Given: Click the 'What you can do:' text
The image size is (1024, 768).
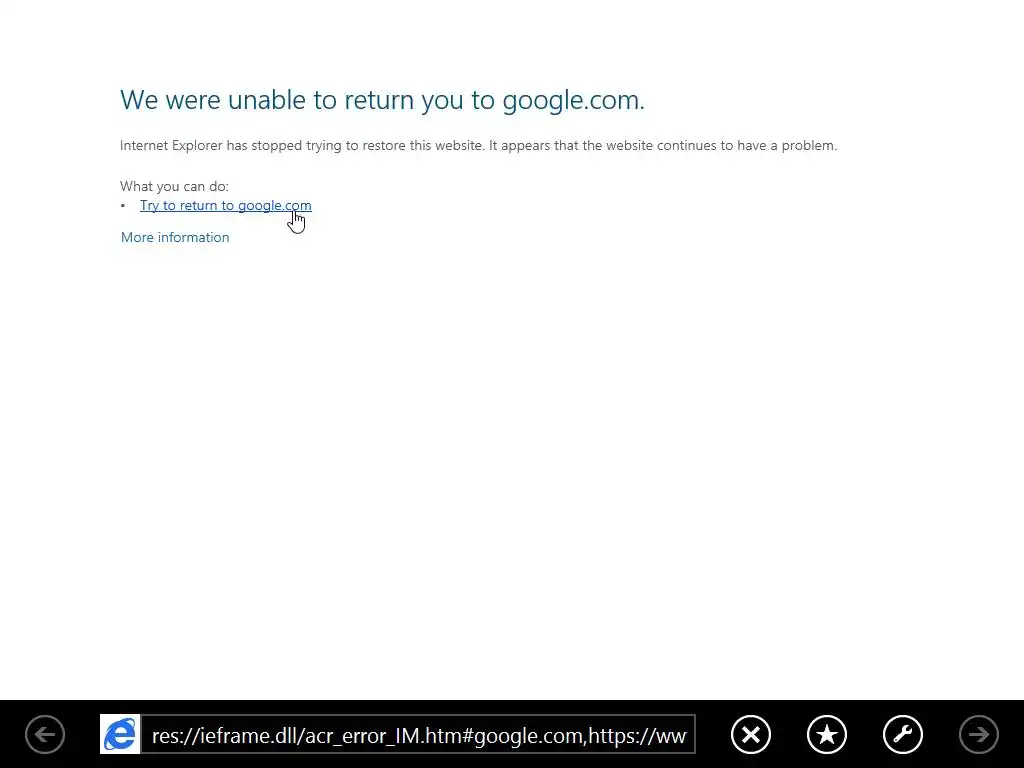Looking at the screenshot, I should pyautogui.click(x=174, y=186).
